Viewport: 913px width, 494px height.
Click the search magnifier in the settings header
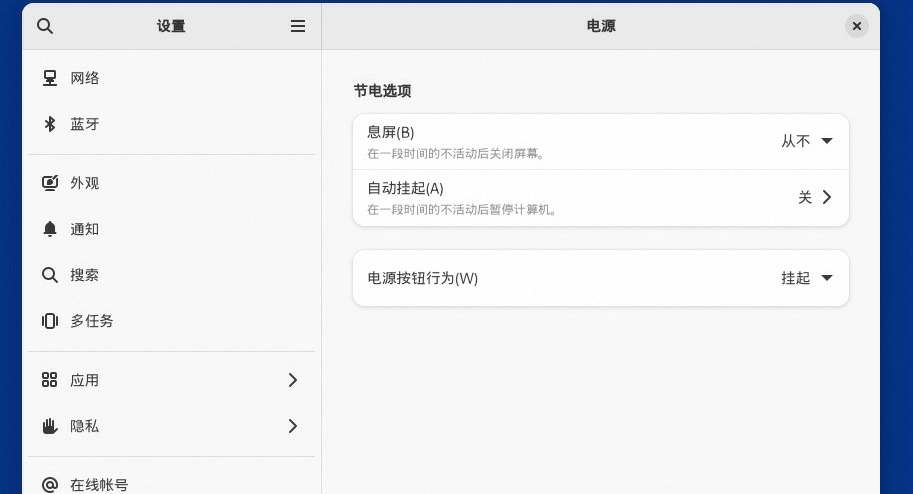45,26
